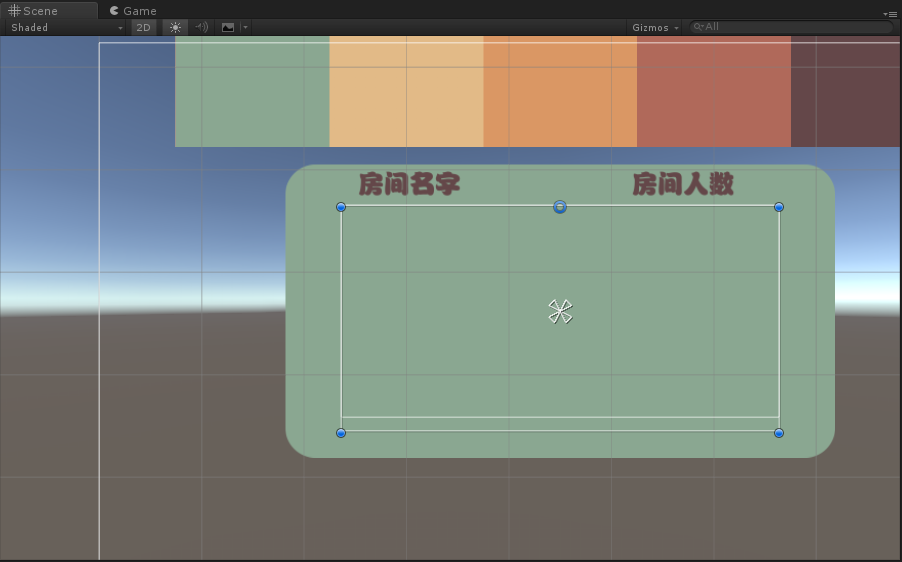
Task: Select the orange color block
Action: coord(560,91)
